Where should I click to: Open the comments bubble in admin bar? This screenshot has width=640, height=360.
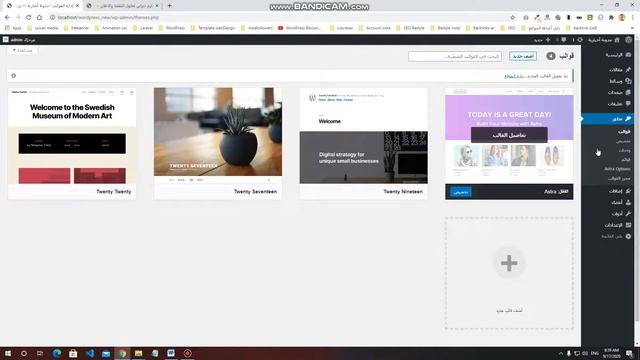point(564,40)
